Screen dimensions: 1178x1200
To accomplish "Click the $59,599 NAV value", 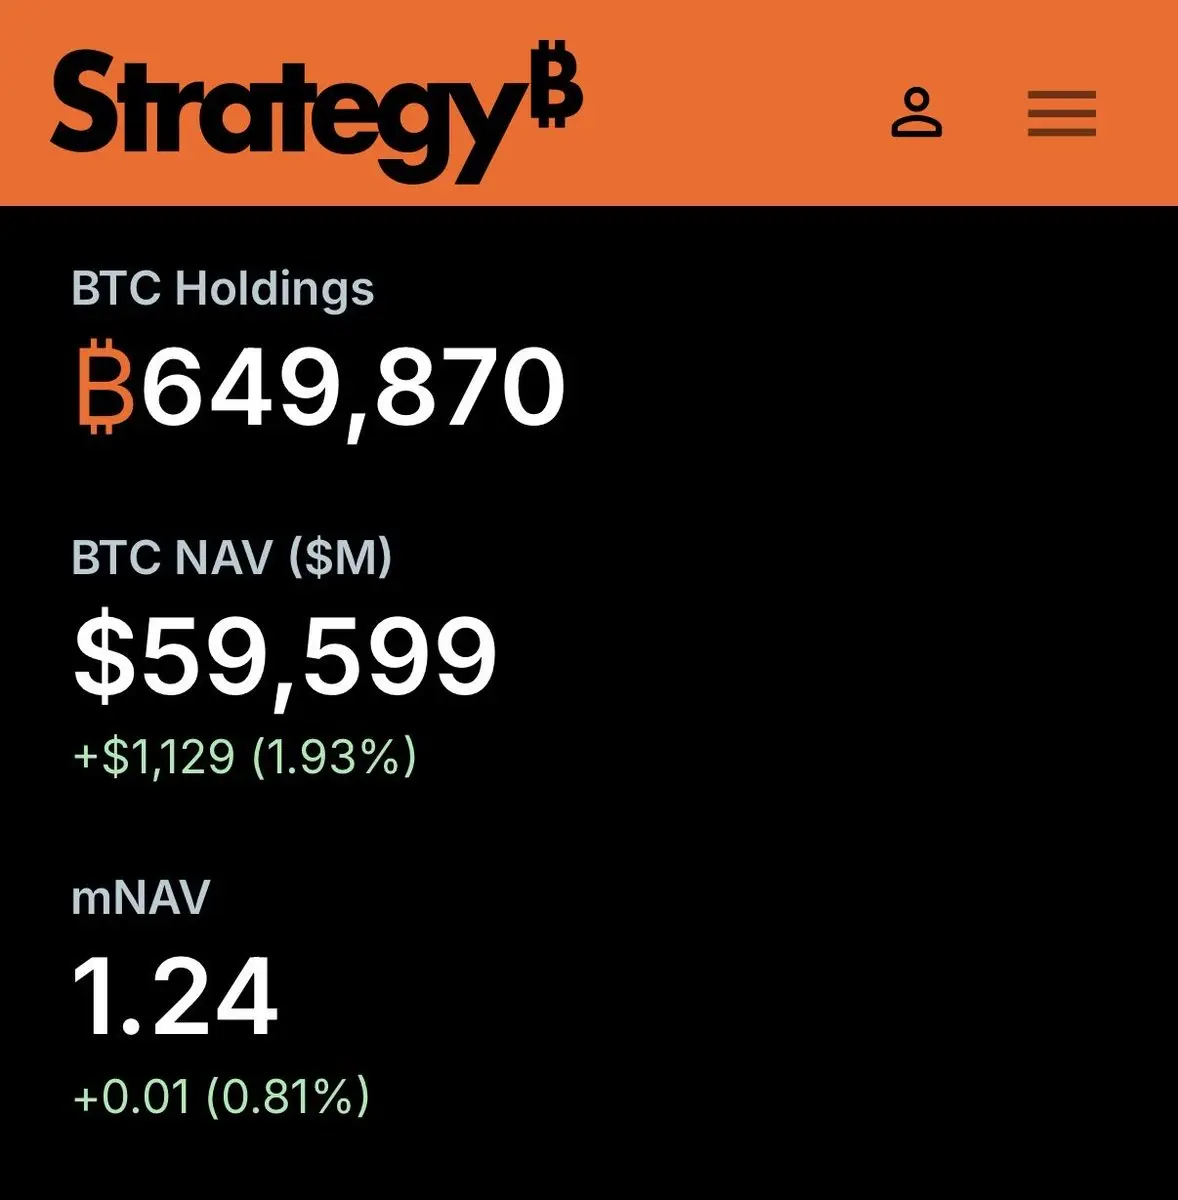I will 285,657.
